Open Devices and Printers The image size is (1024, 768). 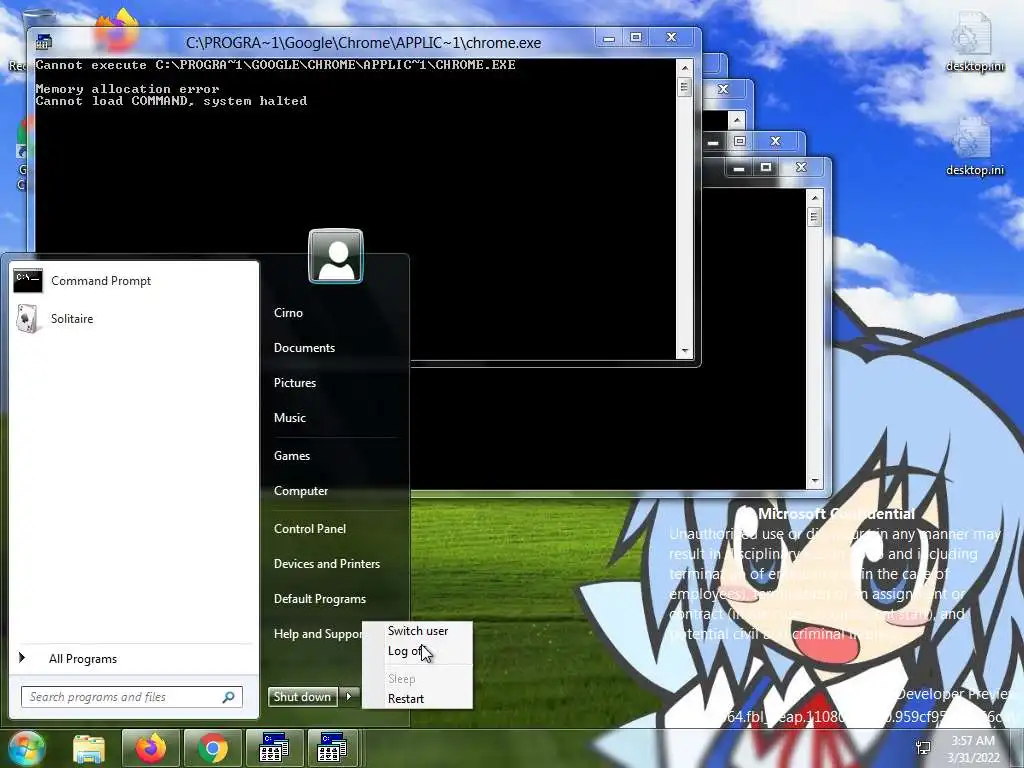(327, 564)
